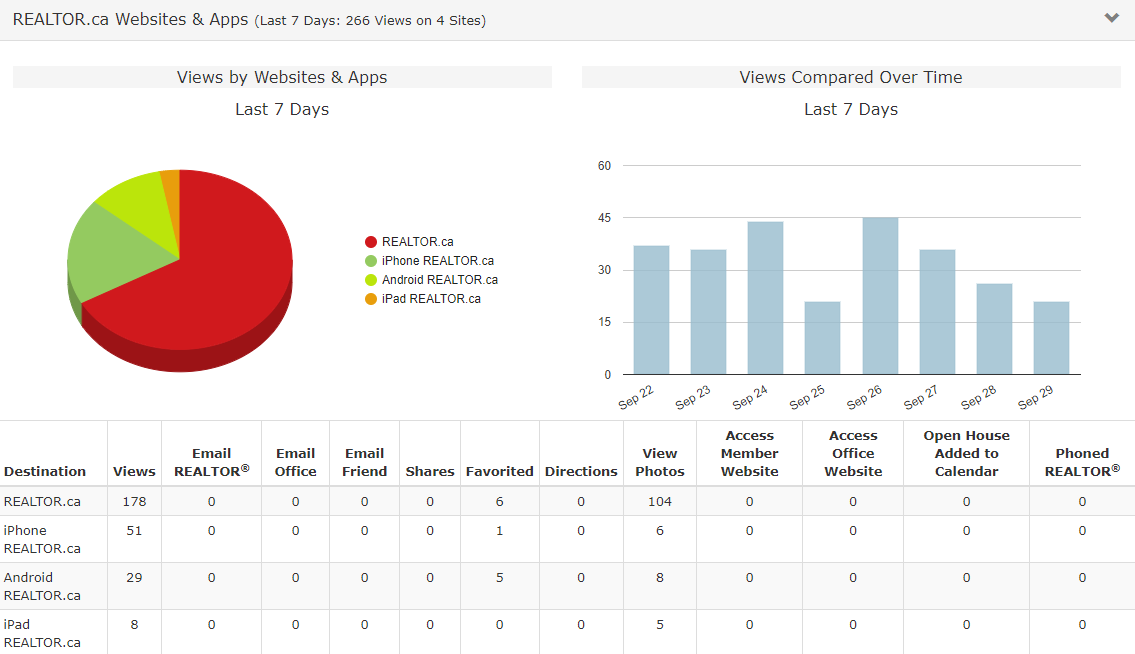This screenshot has width=1135, height=654.
Task: Click the Sep 27 bar in chart
Action: tap(937, 312)
